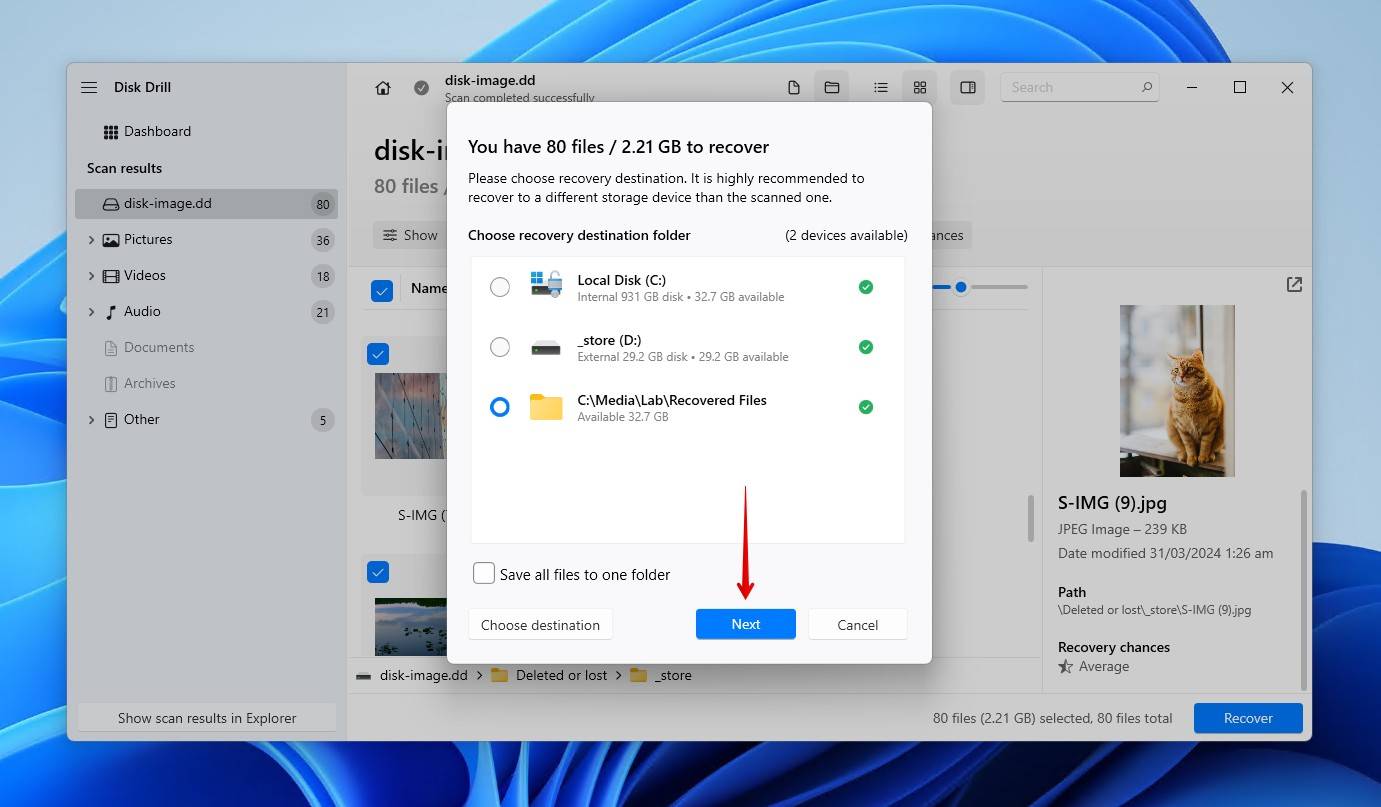Uncheck the second thumbnail's checkbox

(x=378, y=572)
